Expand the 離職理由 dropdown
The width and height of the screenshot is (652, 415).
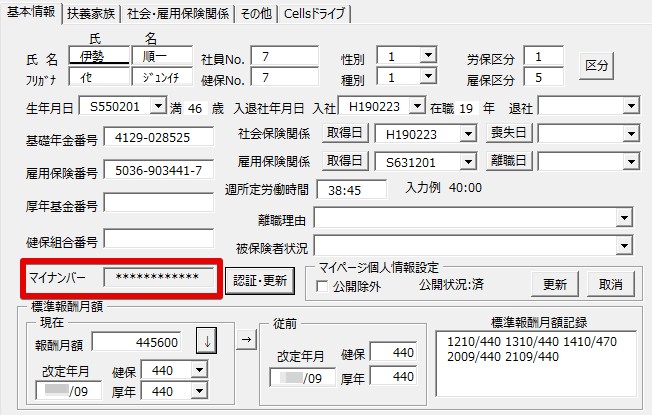(x=624, y=217)
